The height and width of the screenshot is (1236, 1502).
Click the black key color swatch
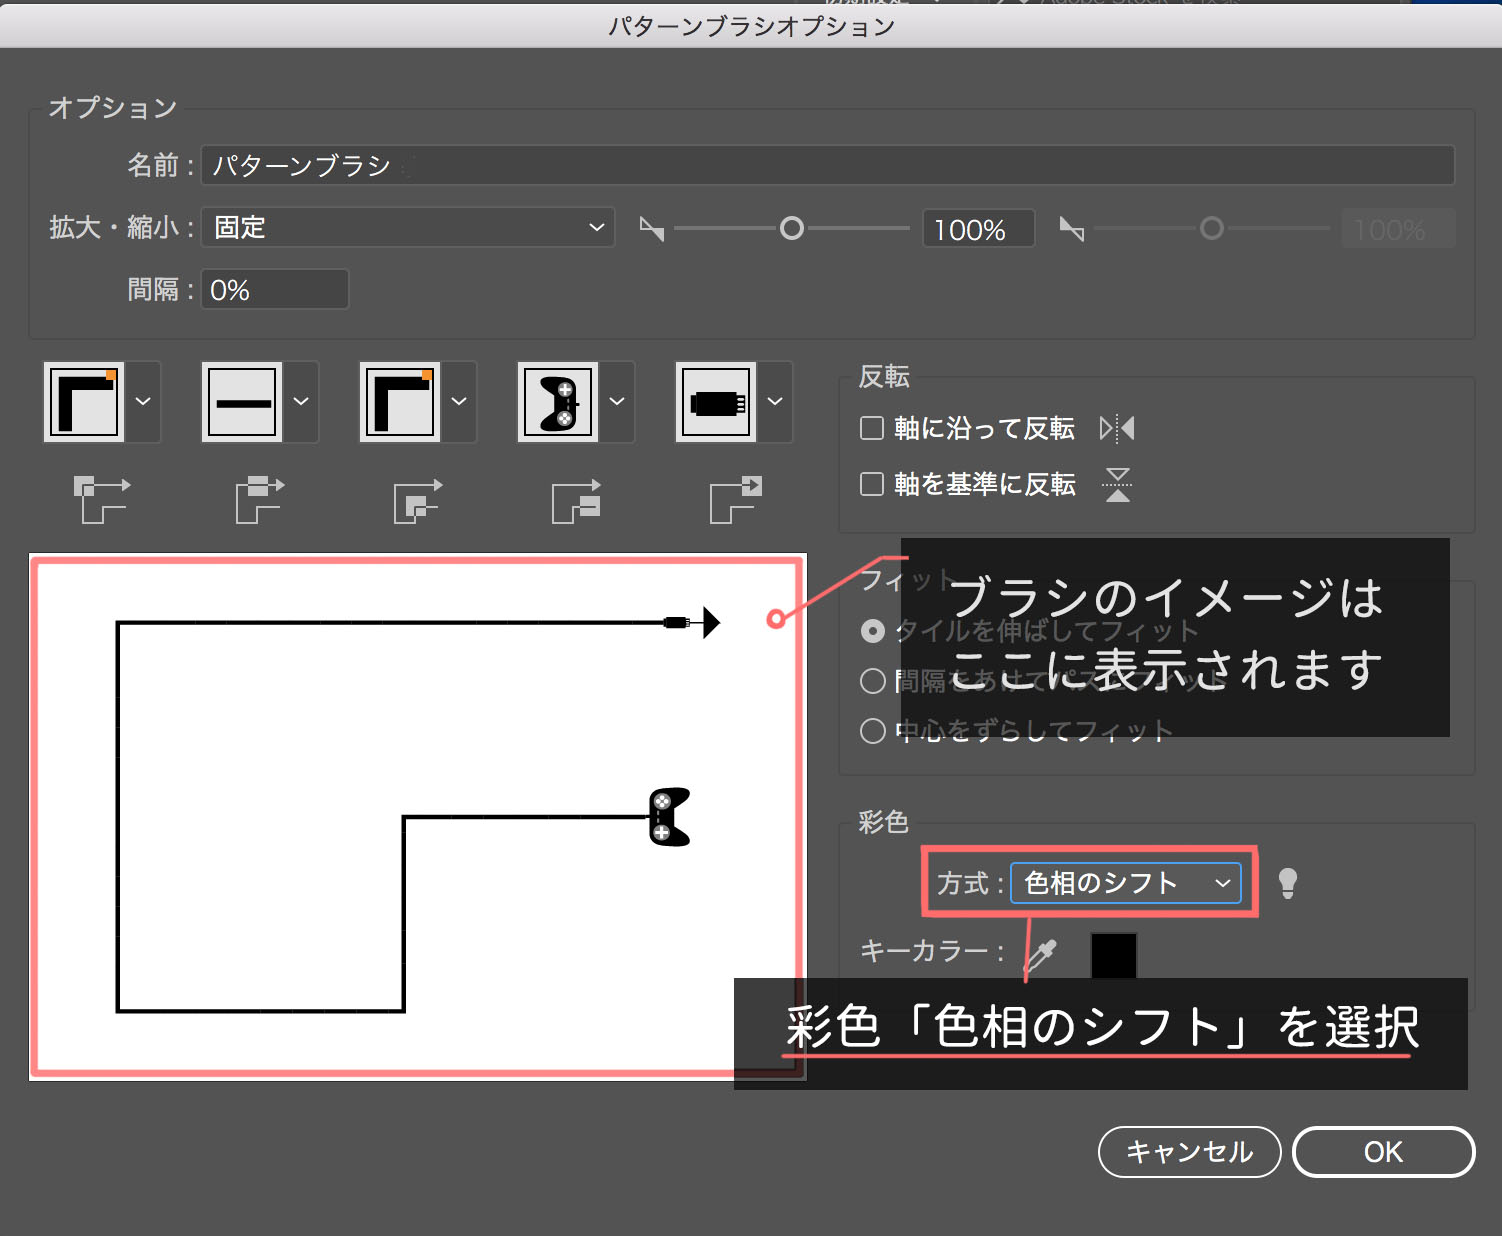click(1114, 955)
